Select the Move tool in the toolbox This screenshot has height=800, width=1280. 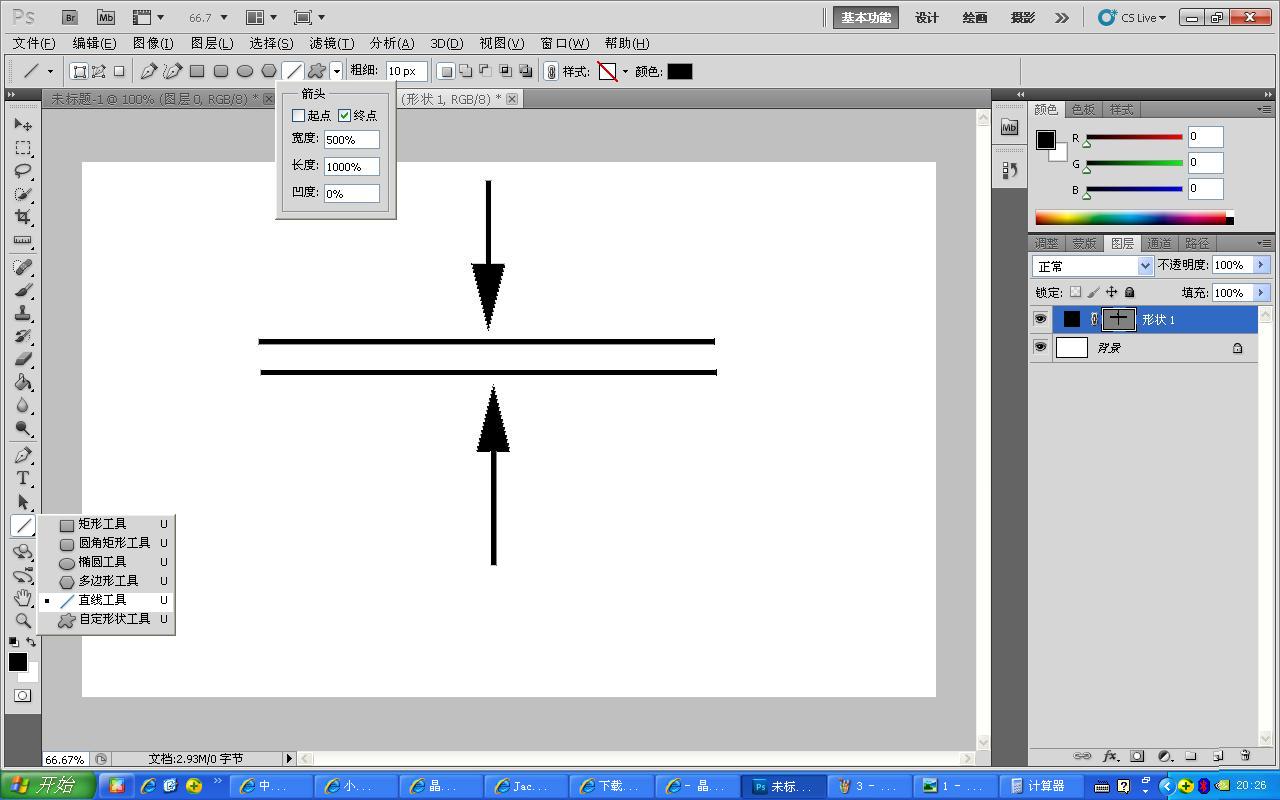[23, 124]
